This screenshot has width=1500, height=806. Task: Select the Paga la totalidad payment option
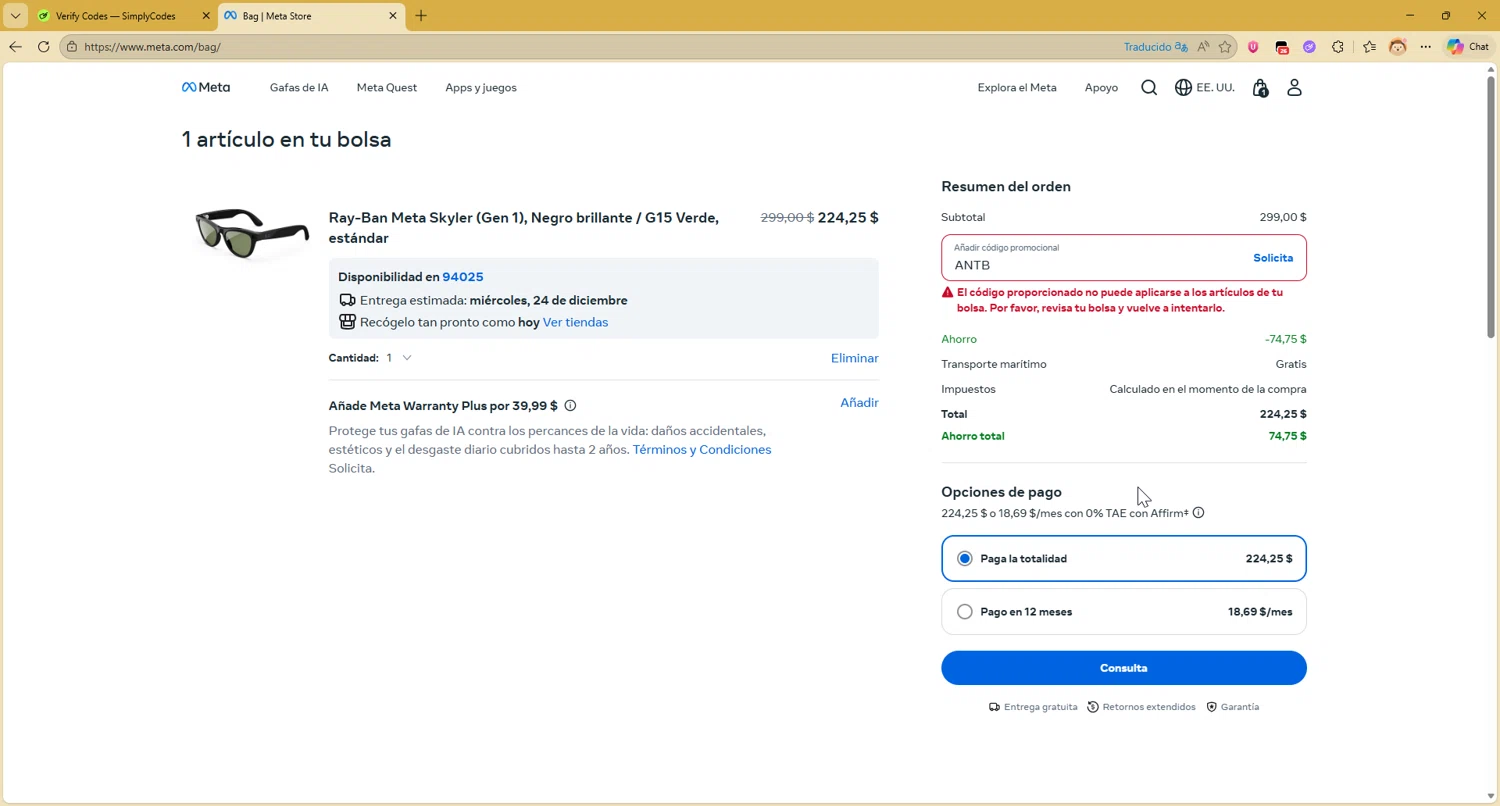point(1124,559)
